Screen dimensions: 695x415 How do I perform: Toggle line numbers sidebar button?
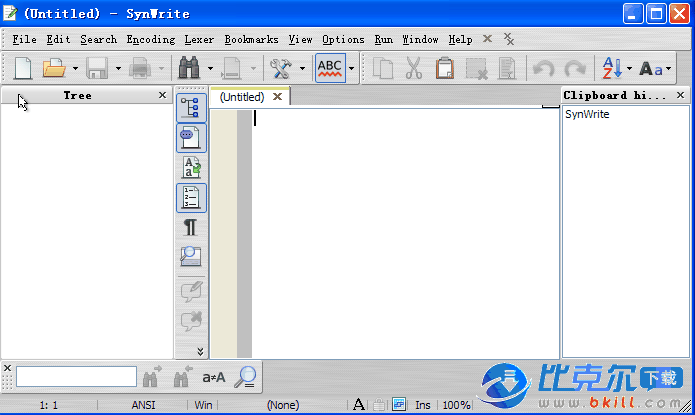click(x=190, y=197)
